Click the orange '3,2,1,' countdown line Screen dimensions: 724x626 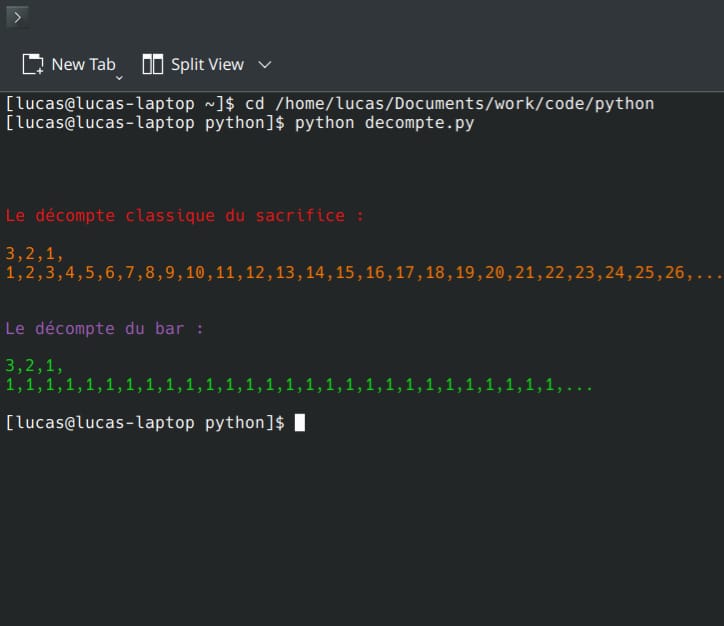point(35,253)
